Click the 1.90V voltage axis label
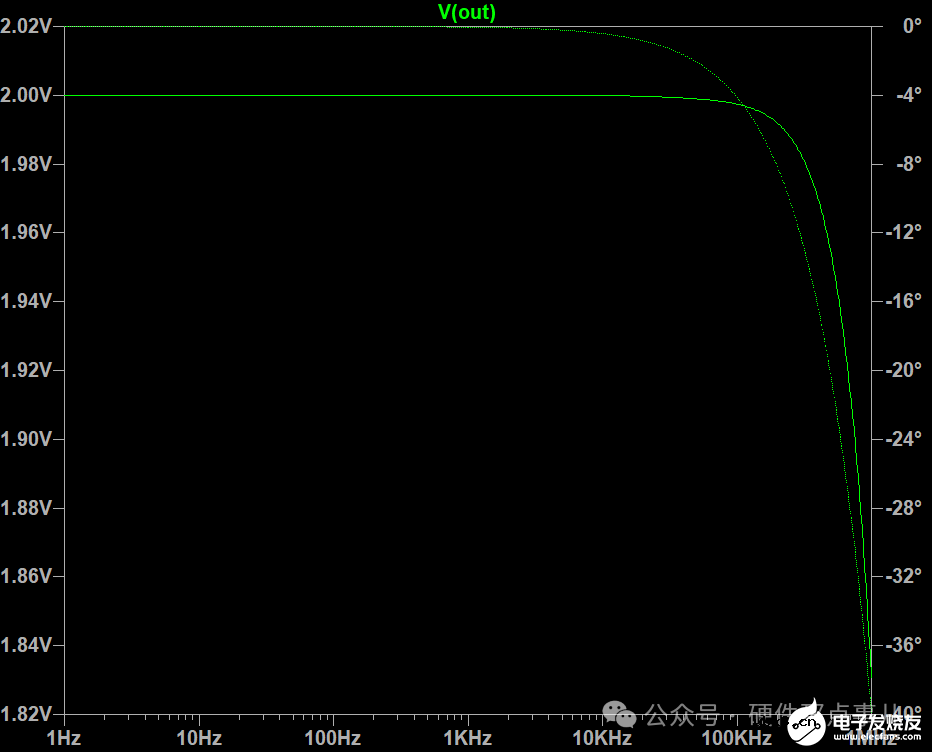 point(26,439)
